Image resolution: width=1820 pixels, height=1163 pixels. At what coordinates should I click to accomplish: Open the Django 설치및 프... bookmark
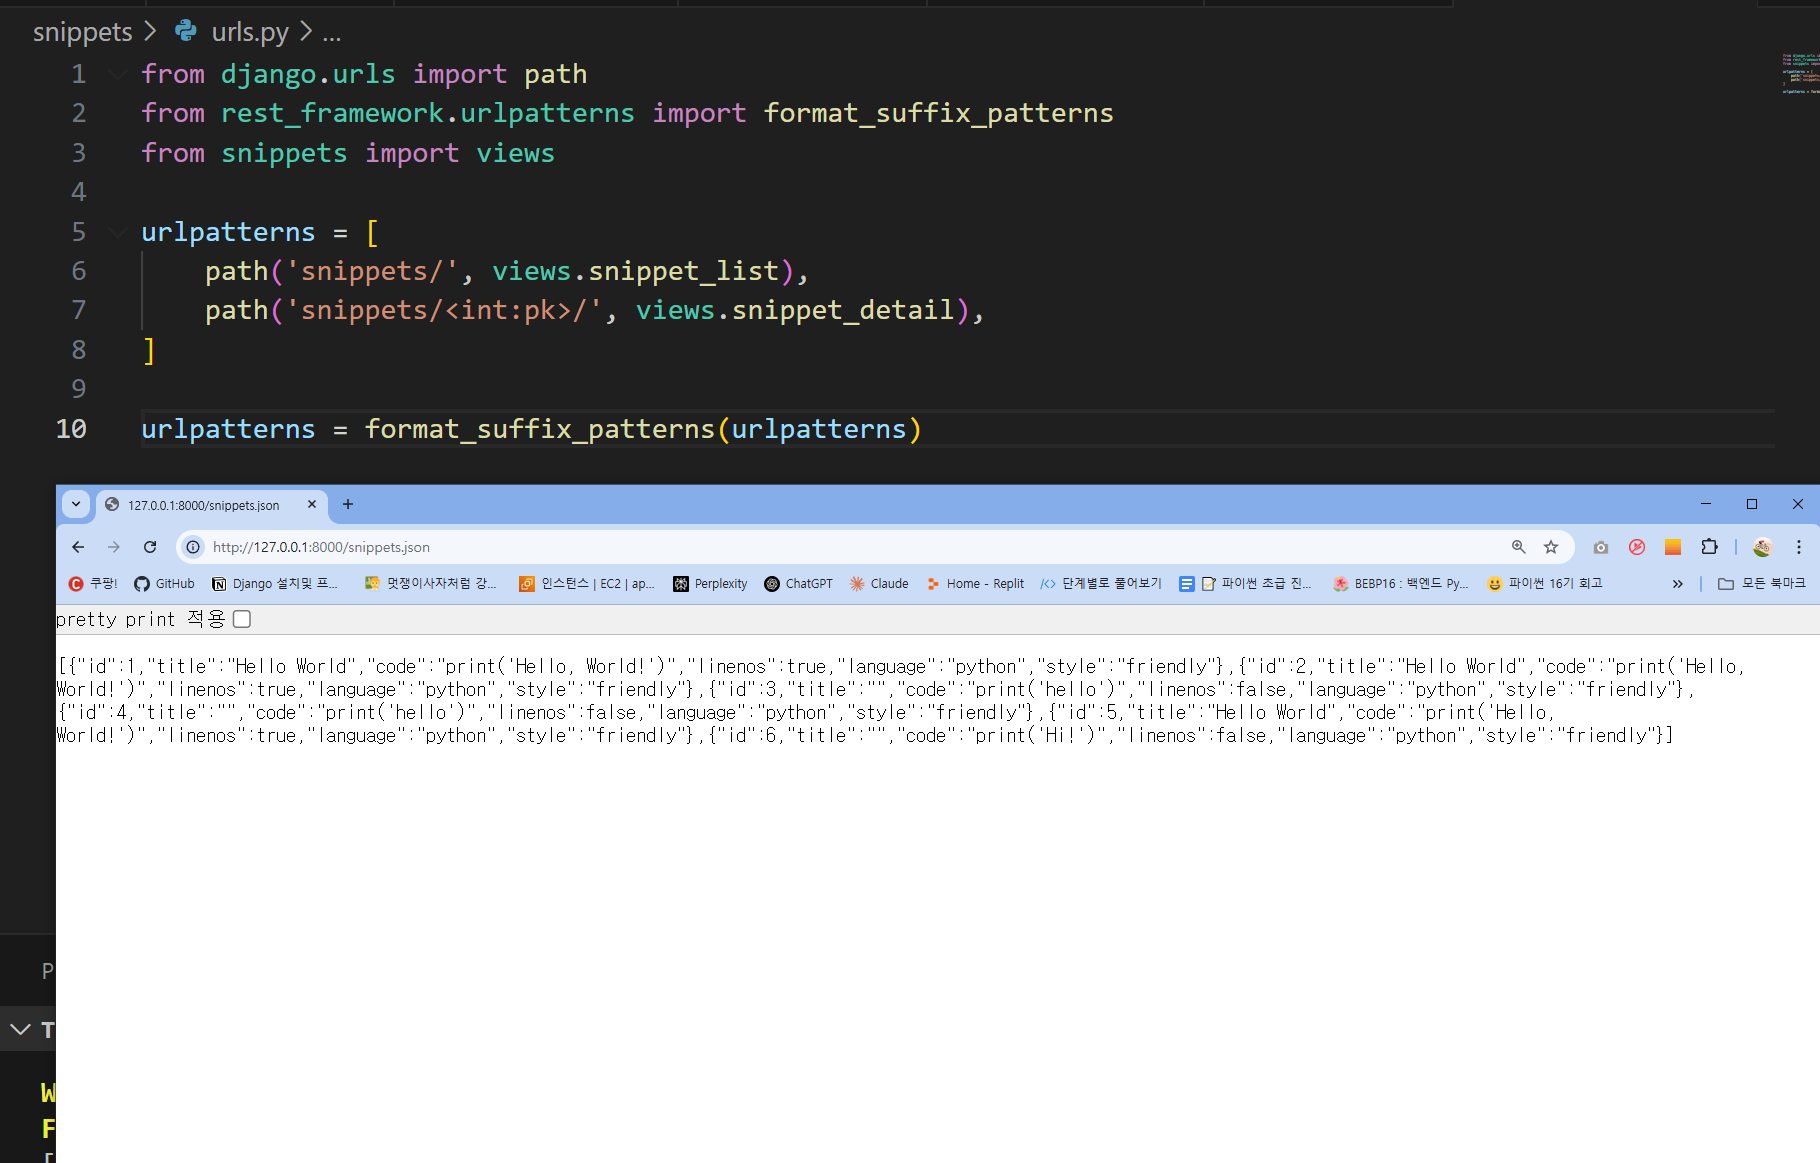click(275, 584)
